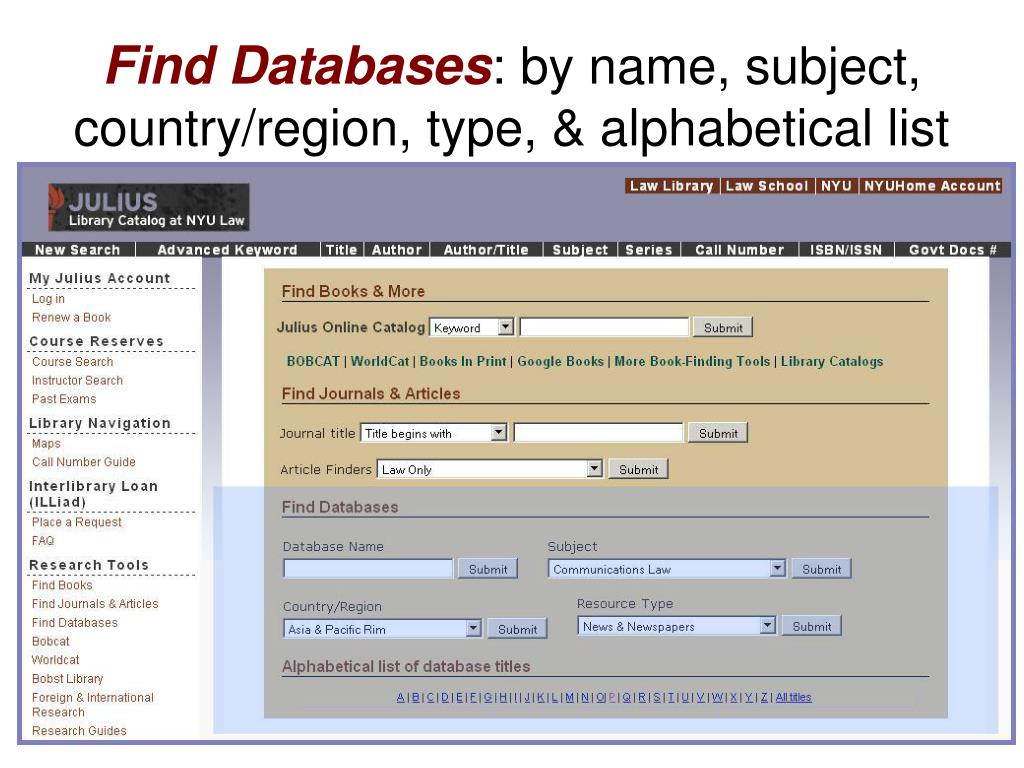Select the Title search tab

pyautogui.click(x=342, y=249)
